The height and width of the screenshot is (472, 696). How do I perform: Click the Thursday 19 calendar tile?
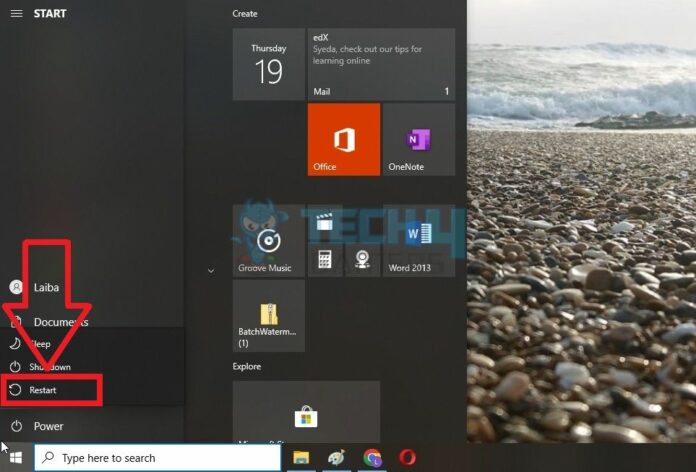pyautogui.click(x=268, y=64)
